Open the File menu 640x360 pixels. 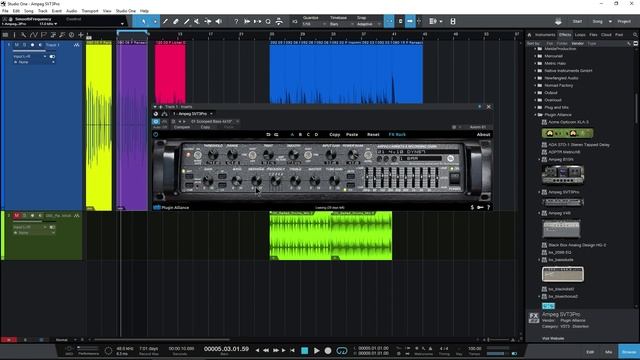[x=5, y=11]
